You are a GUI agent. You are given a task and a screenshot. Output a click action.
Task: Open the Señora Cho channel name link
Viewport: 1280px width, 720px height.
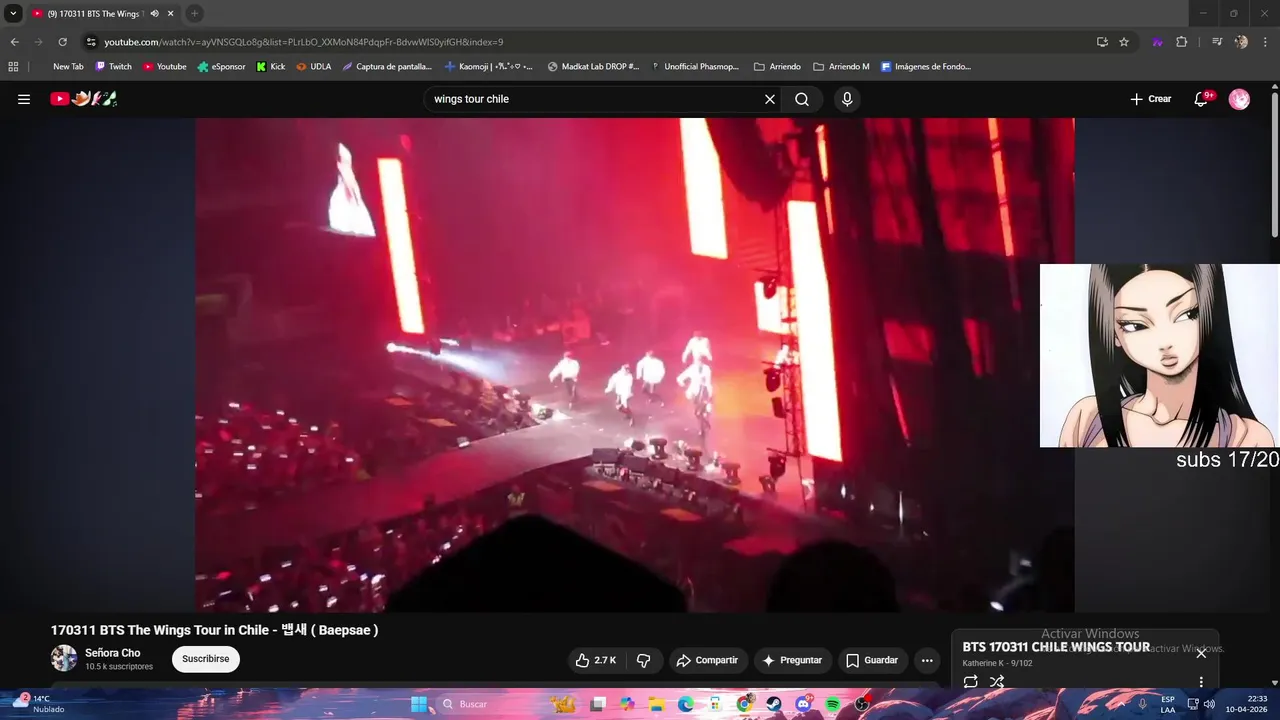point(112,653)
